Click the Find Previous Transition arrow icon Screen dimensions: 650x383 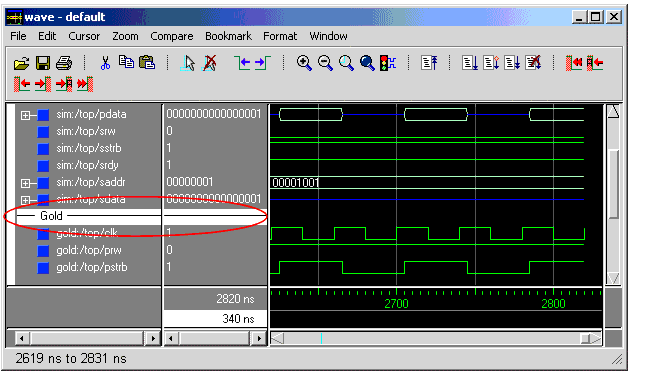(x=243, y=63)
